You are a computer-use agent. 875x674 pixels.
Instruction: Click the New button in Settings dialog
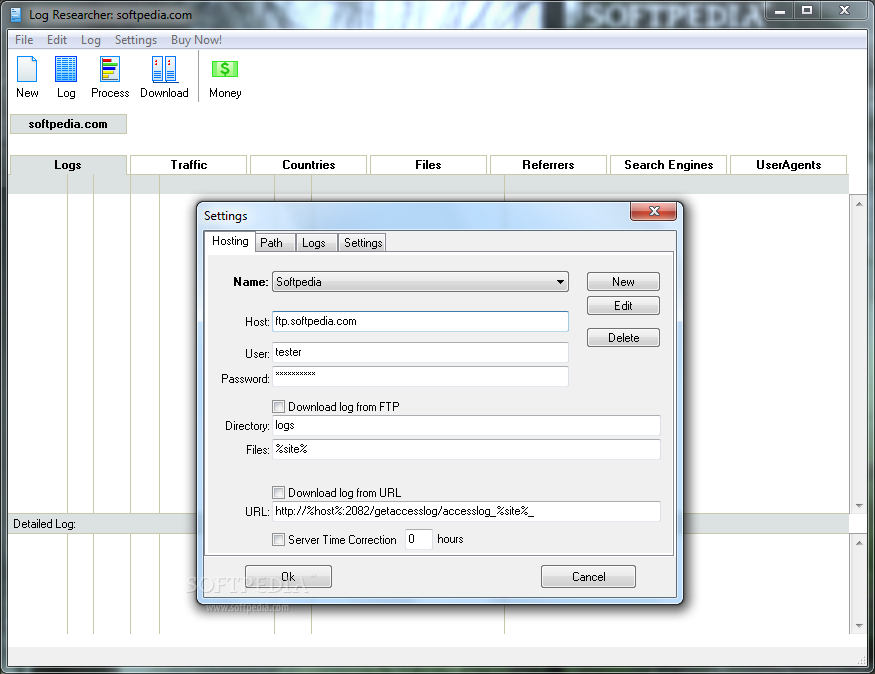click(x=623, y=282)
